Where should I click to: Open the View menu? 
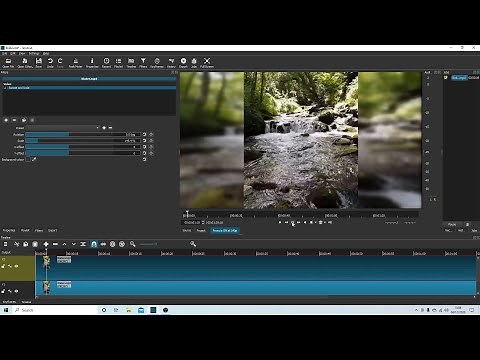[x=22, y=53]
